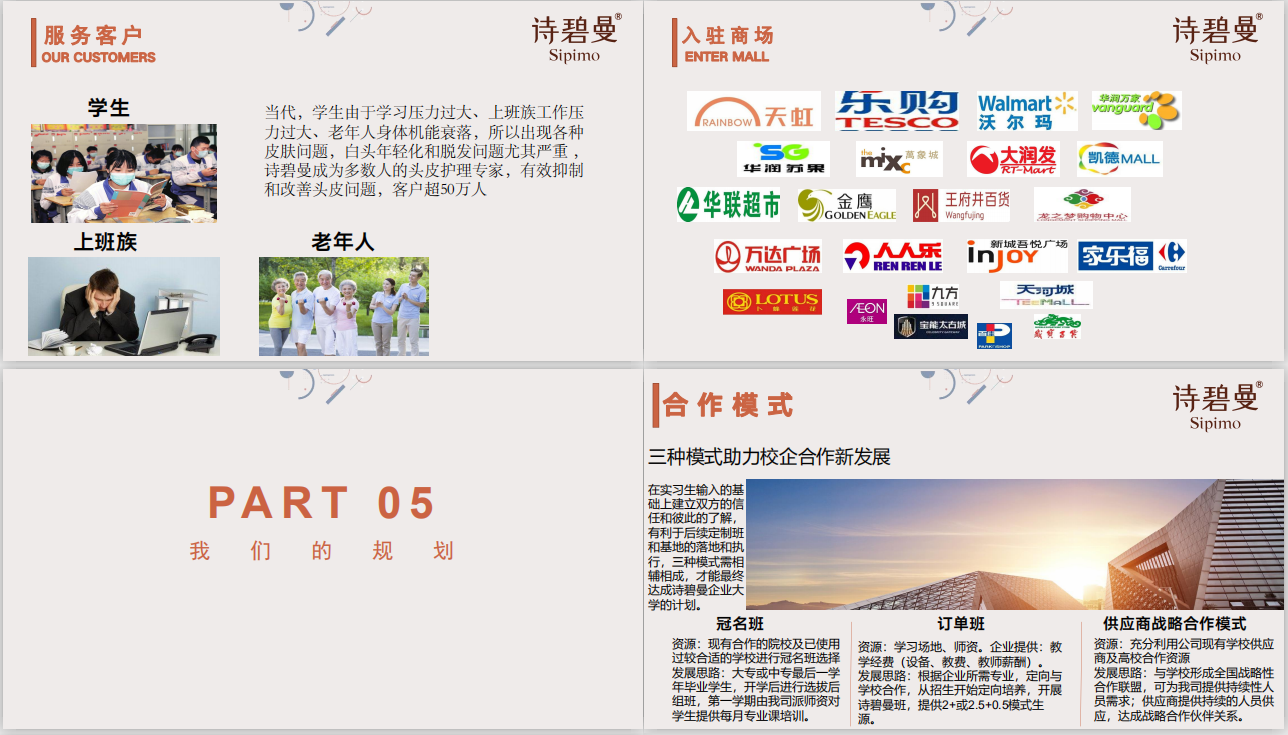
Task: Click the Rainbow 天虹 logo
Action: coord(753,111)
